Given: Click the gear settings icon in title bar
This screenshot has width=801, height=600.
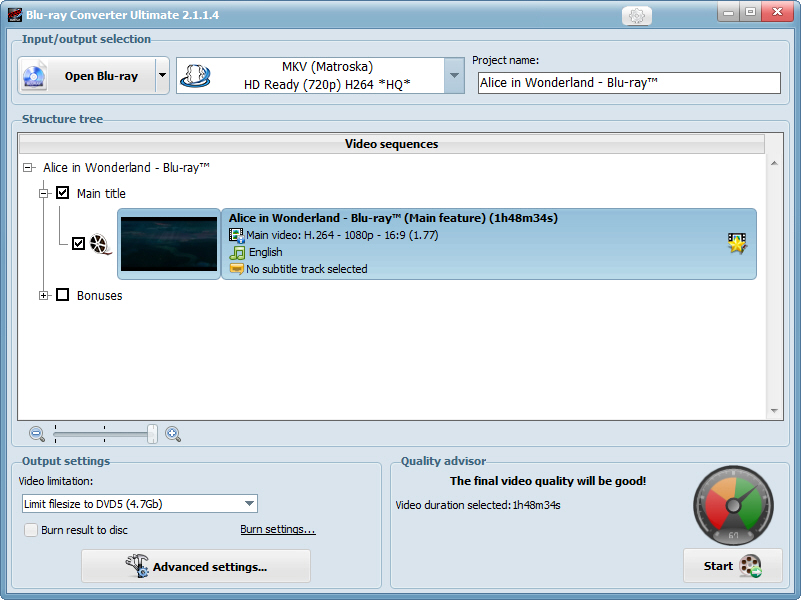Looking at the screenshot, I should [x=637, y=15].
